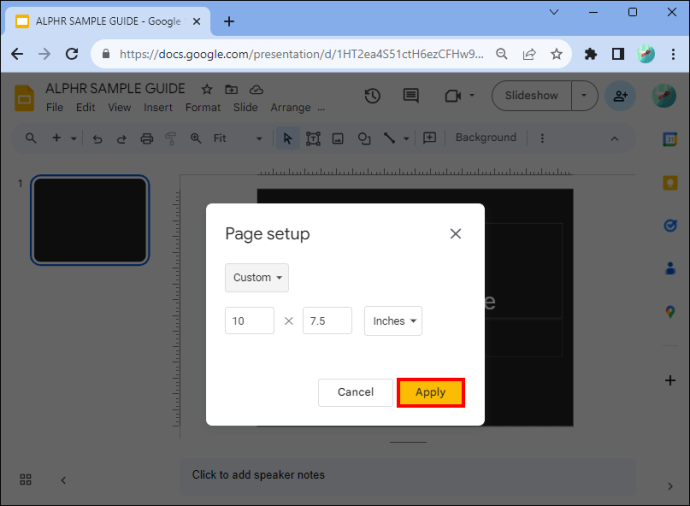
Task: Select the width field showing 10
Action: point(250,321)
